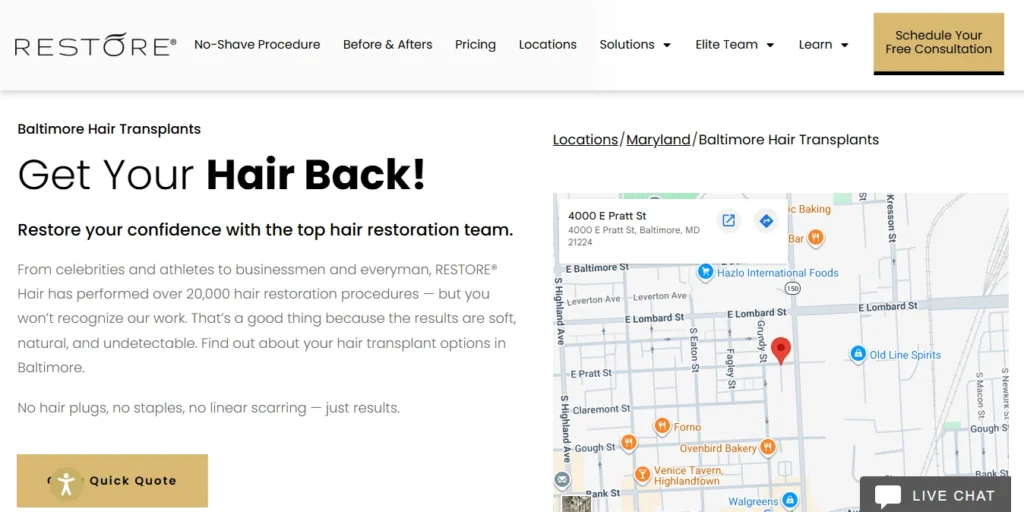Viewport: 1024px width, 512px height.
Task: Click Venice Tavern, Highlandtown label
Action: tap(688, 475)
